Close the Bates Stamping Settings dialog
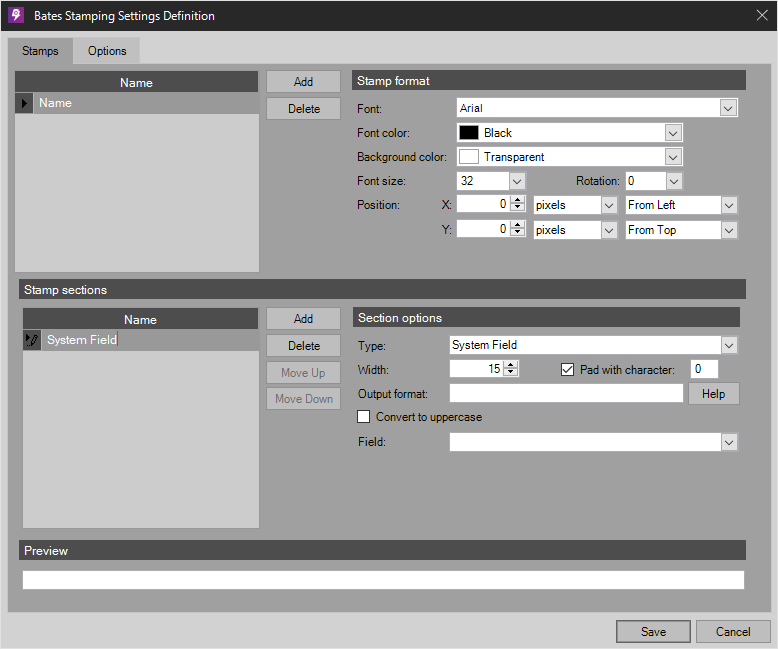Viewport: 778px width, 649px height. [x=762, y=15]
